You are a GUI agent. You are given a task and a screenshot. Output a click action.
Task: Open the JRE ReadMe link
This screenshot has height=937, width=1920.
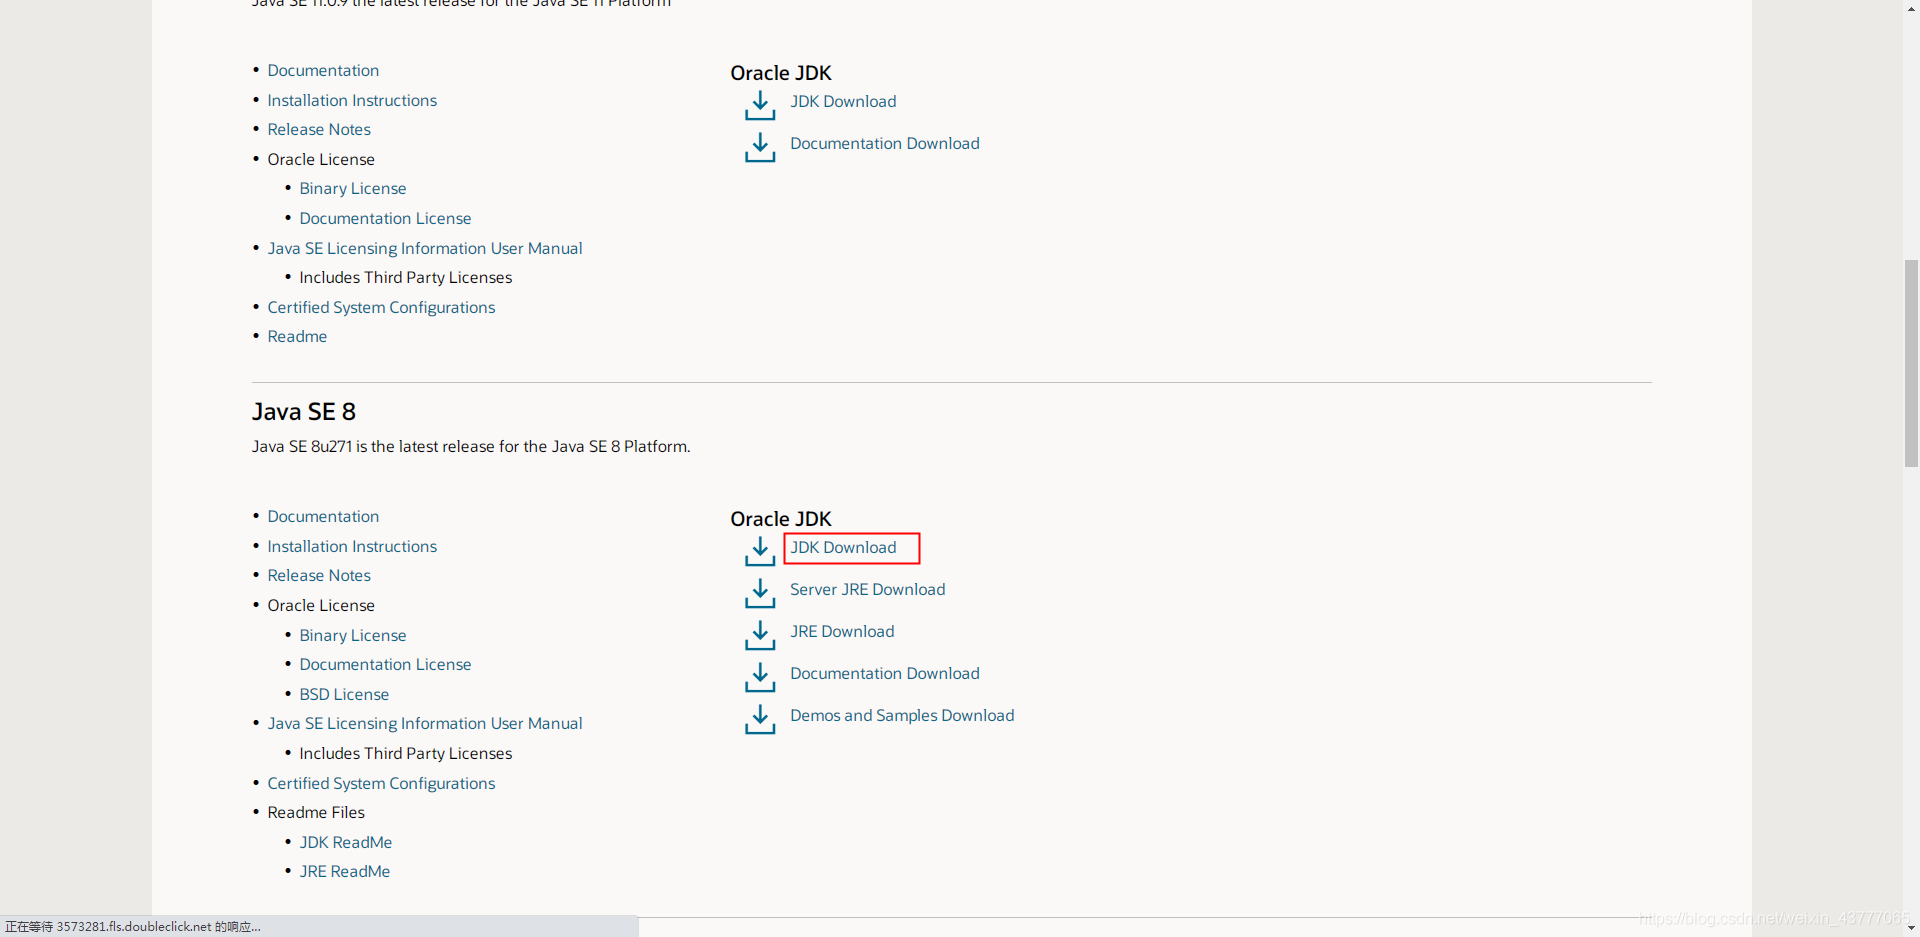tap(345, 871)
